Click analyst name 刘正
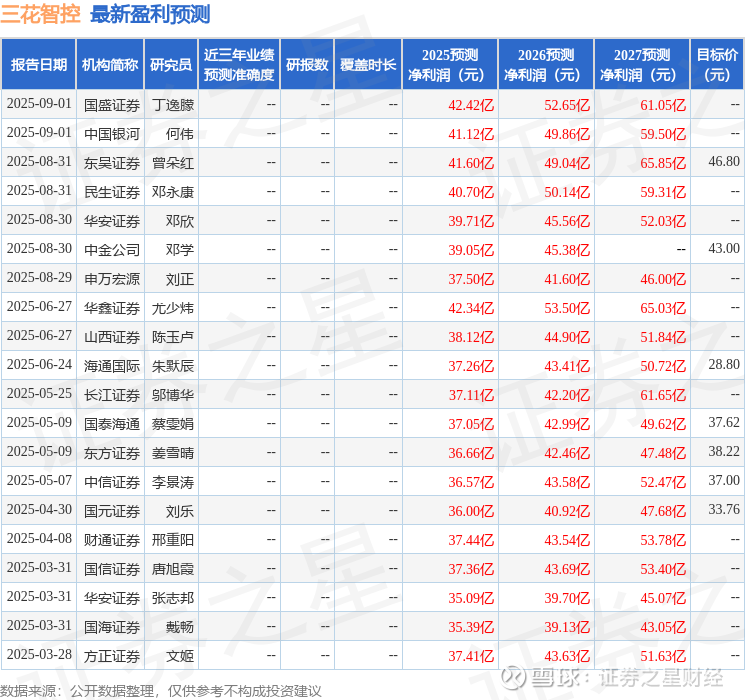The image size is (745, 700). tap(180, 279)
